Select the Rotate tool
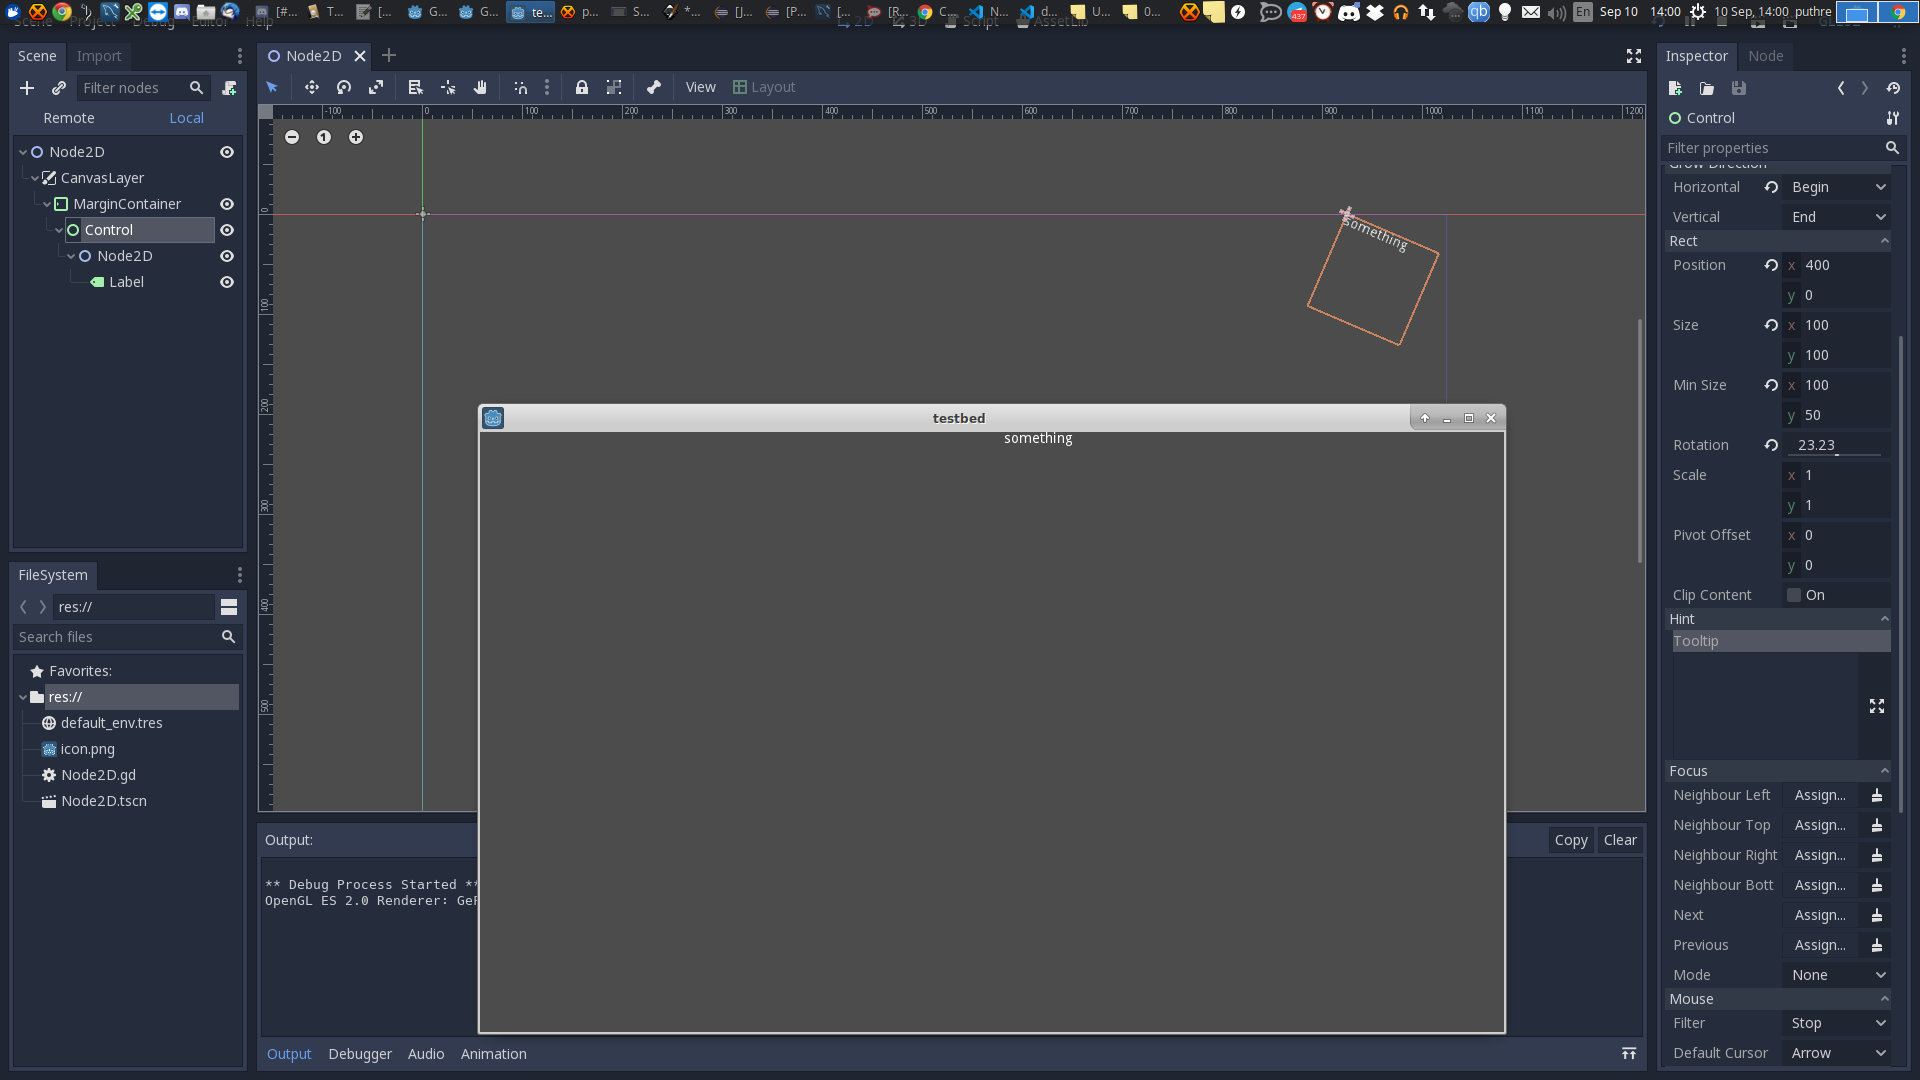 coord(344,87)
